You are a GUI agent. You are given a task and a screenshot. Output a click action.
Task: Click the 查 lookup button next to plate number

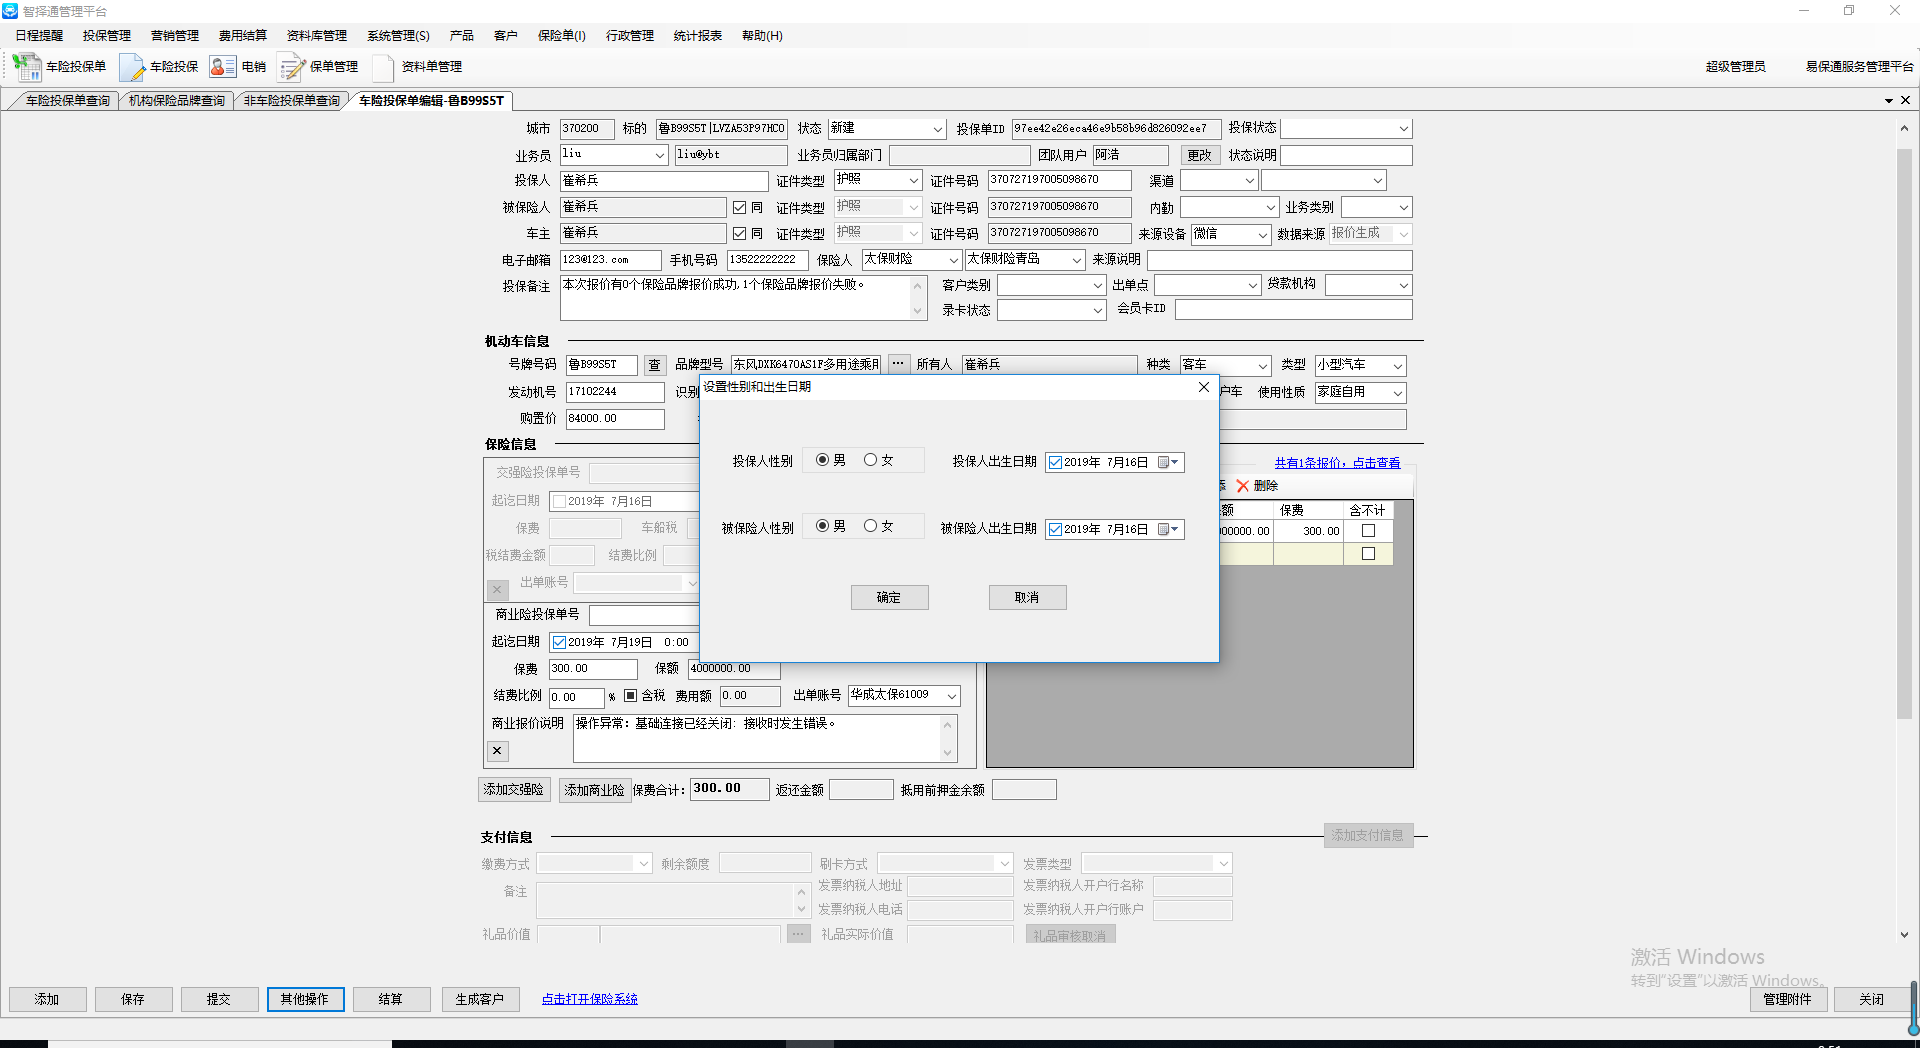click(654, 365)
